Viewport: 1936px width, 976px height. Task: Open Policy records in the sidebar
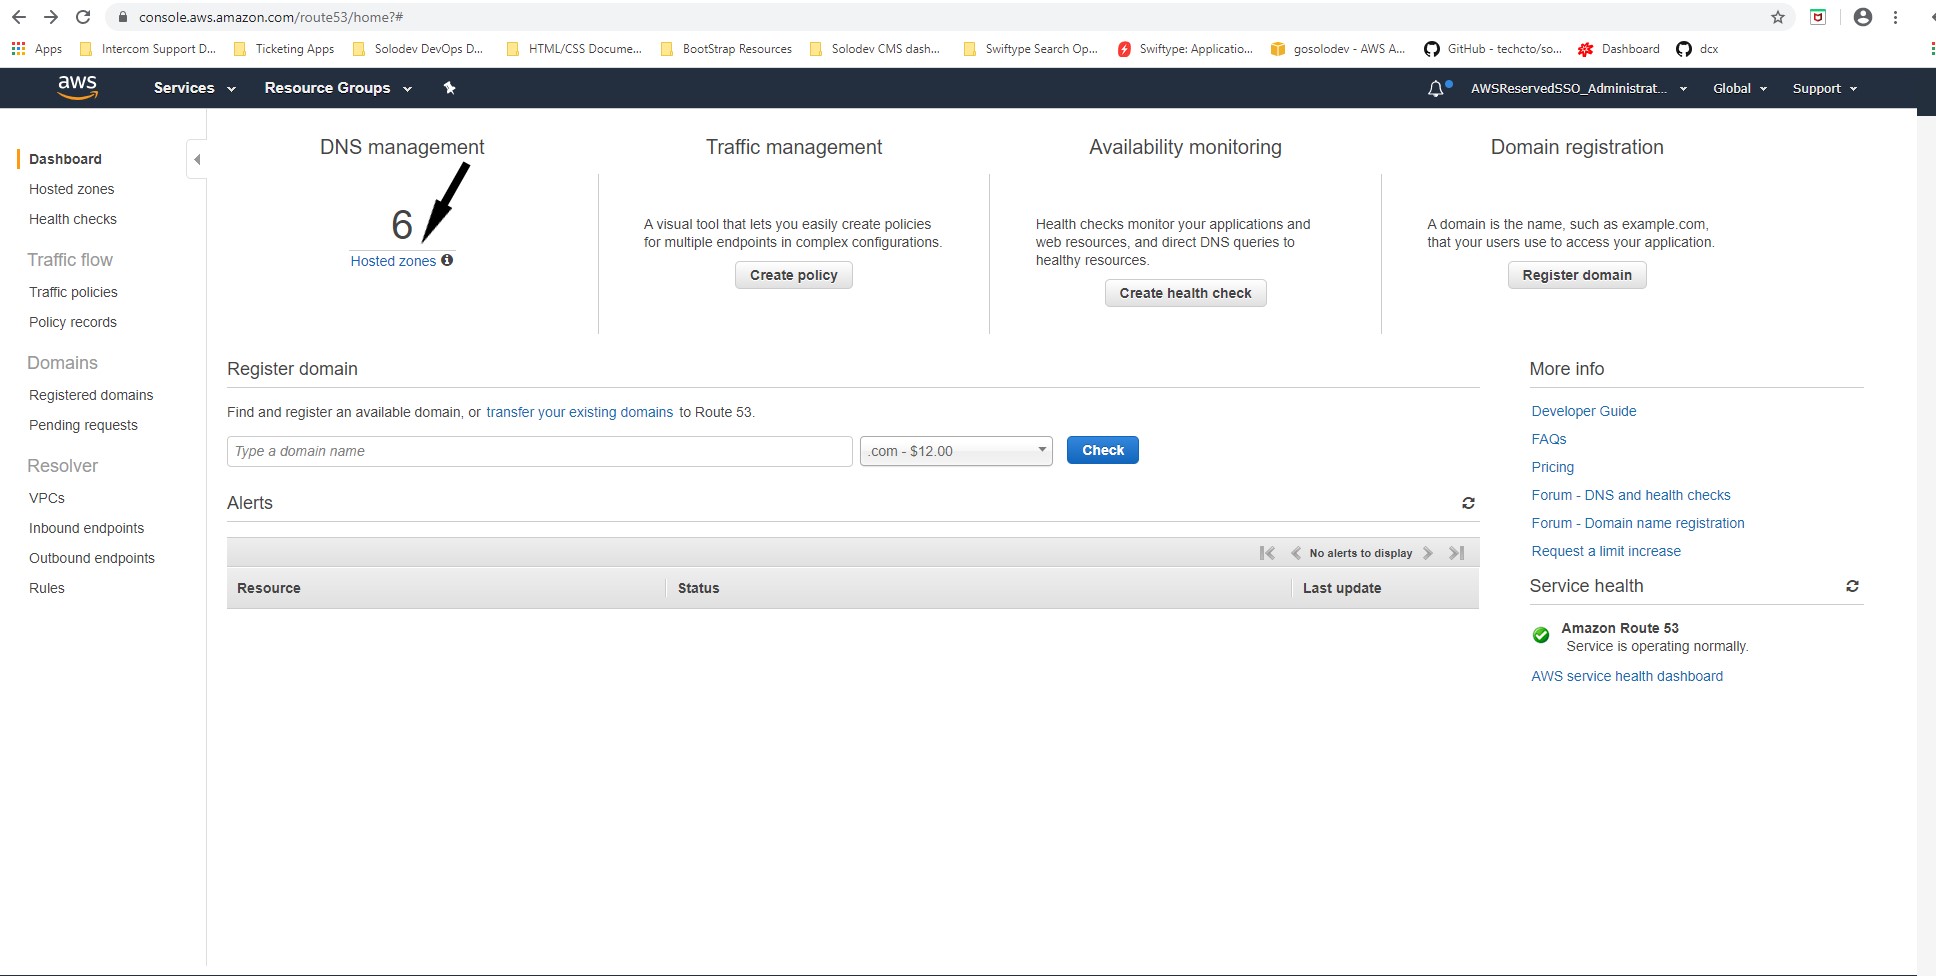coord(73,322)
